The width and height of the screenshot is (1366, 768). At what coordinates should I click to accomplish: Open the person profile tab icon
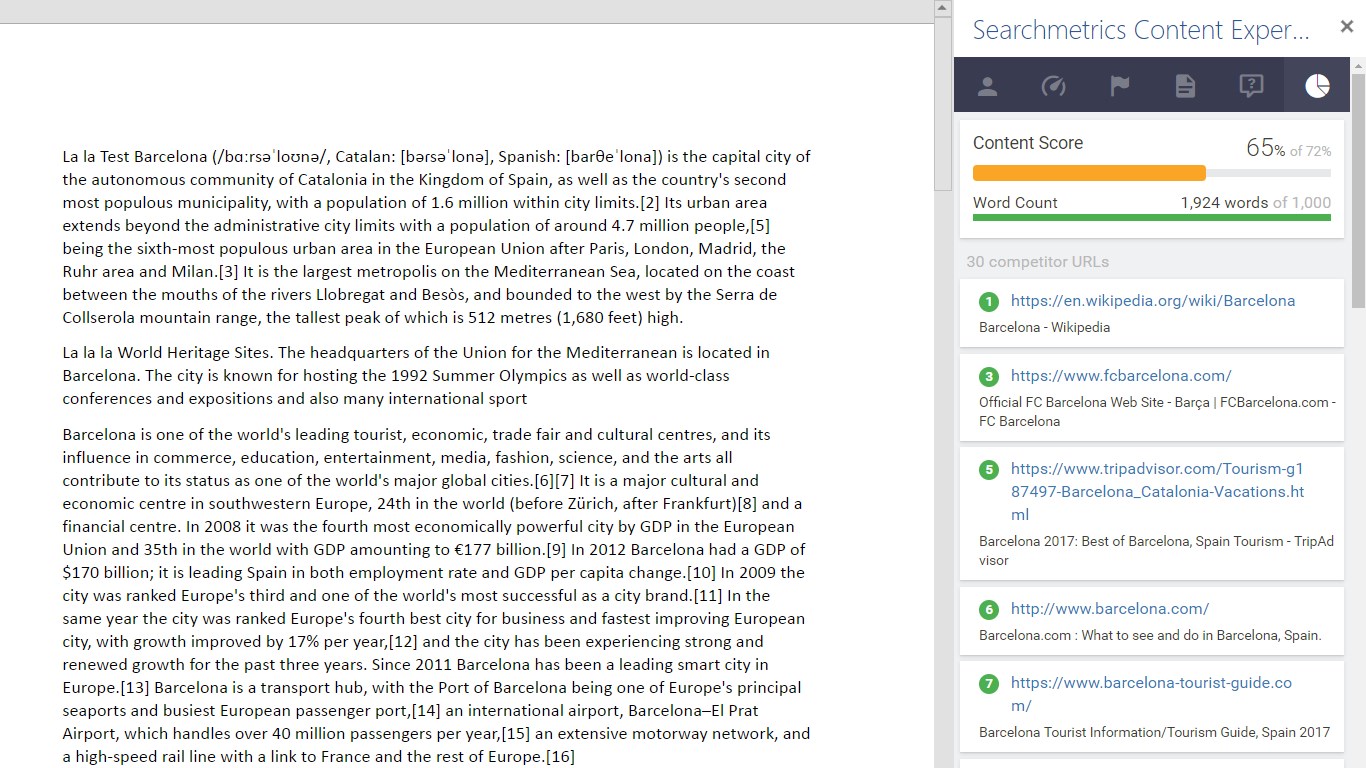coord(987,86)
